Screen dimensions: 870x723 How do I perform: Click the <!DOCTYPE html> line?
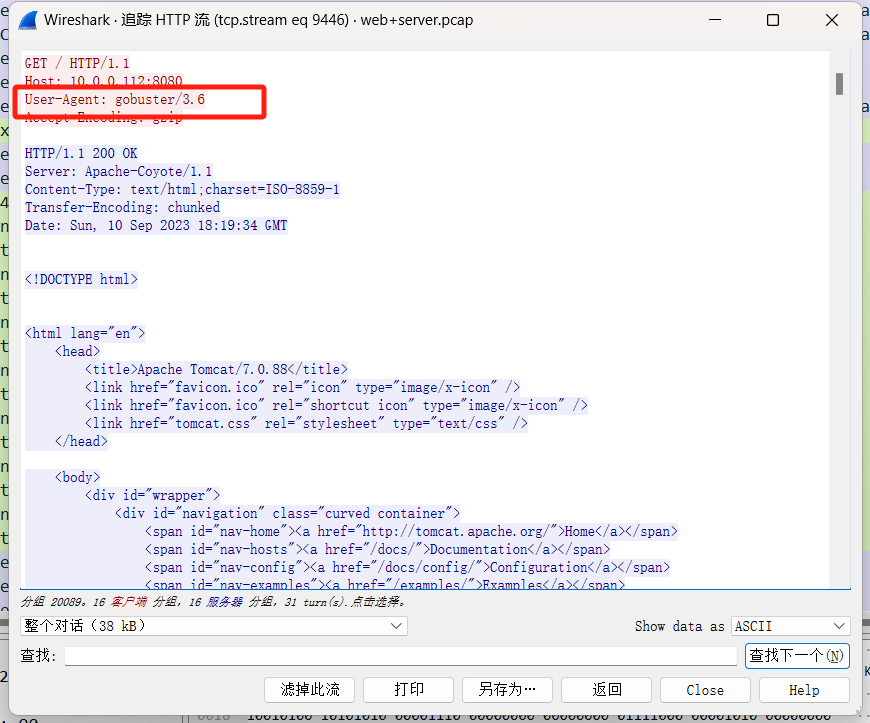81,279
